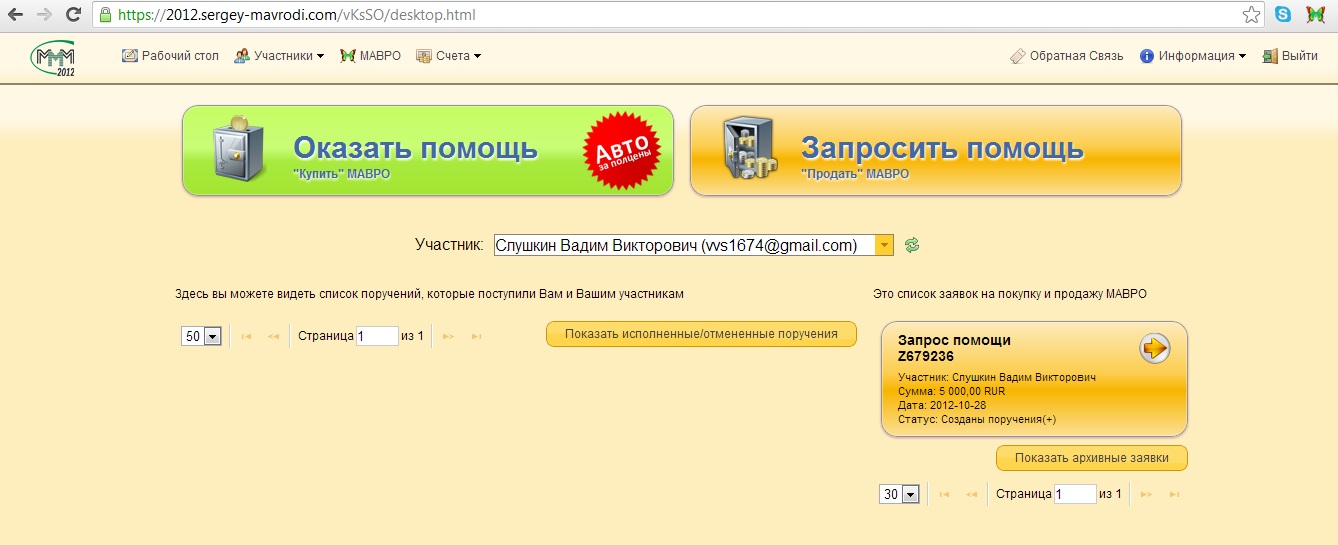Open request Z679236 with arrow icon

point(1155,348)
